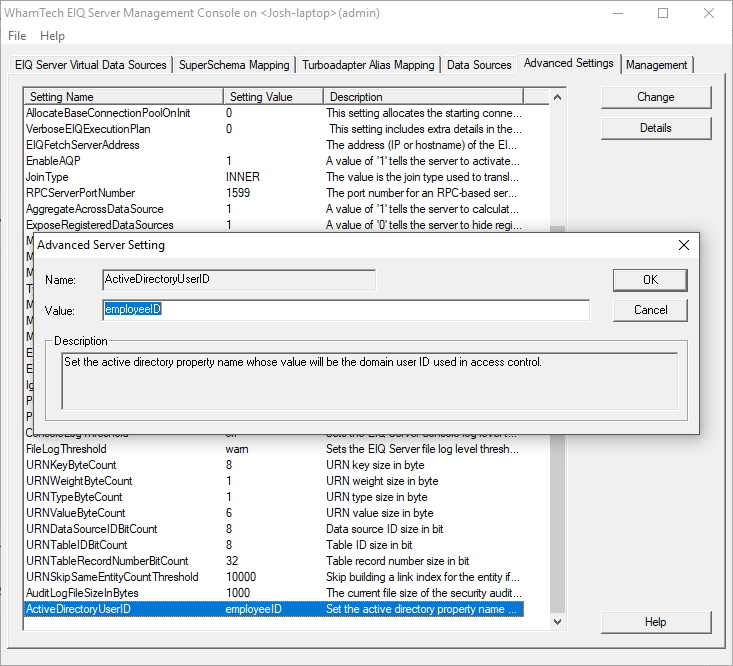
Task: Switch to the Management tab
Action: pos(656,65)
